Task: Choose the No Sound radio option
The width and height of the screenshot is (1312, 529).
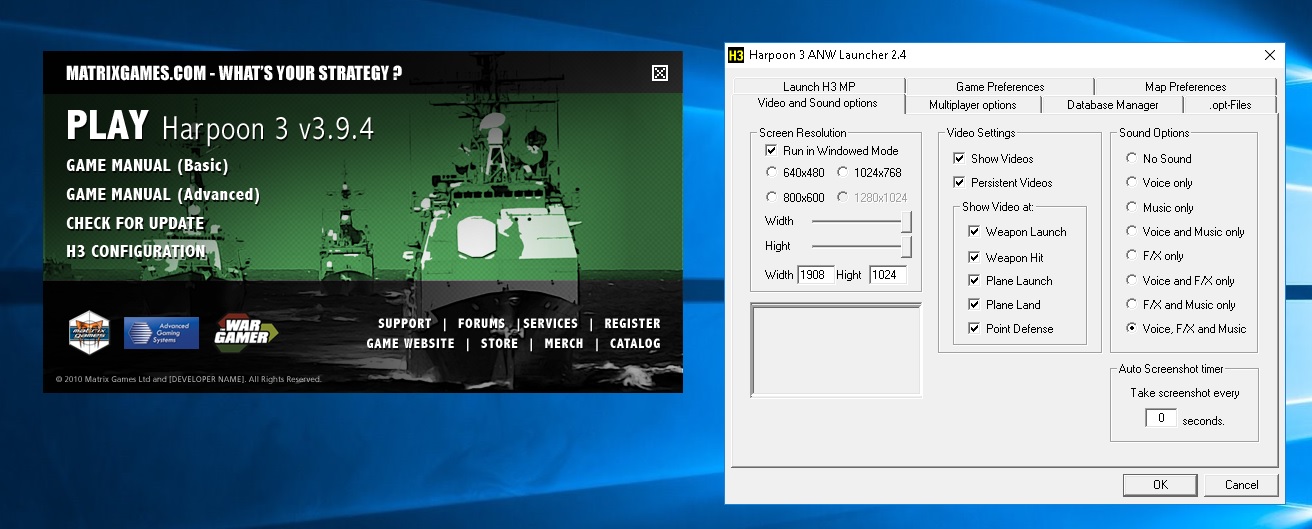Action: pos(1131,158)
